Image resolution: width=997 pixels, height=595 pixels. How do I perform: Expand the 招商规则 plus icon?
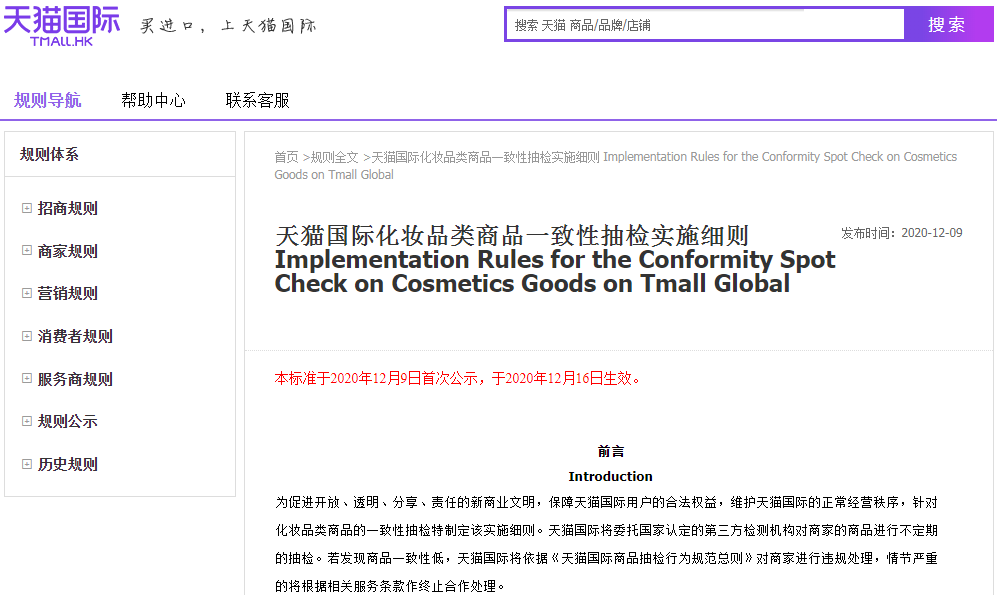pyautogui.click(x=27, y=208)
